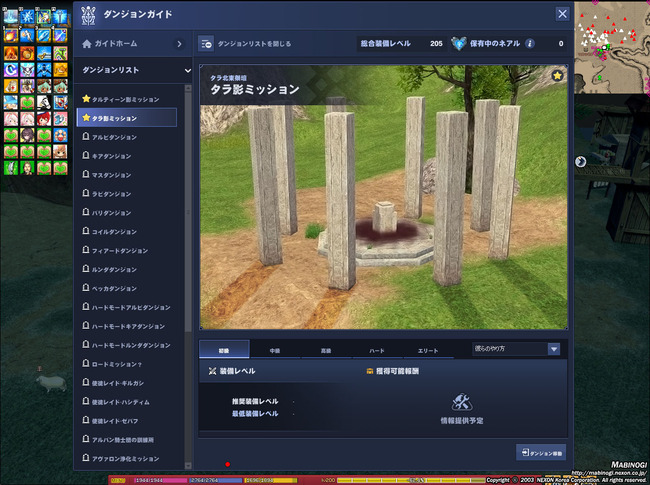Open the 僕らのやり方 dropdown arrow
650x485 pixels.
pyautogui.click(x=554, y=349)
